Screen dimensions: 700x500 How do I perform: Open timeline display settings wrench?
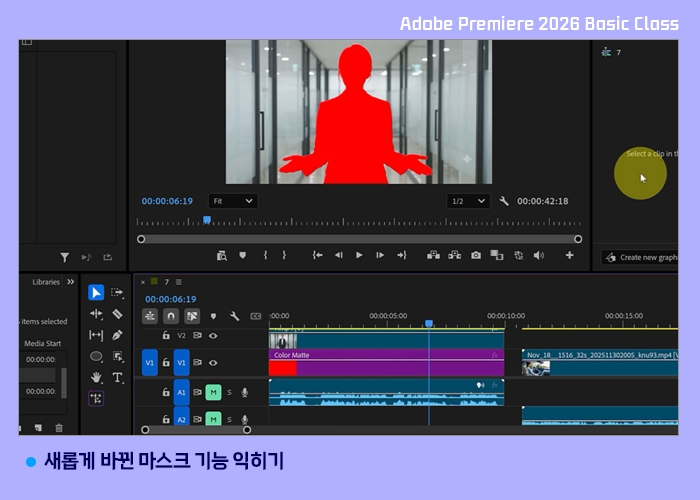coord(234,317)
